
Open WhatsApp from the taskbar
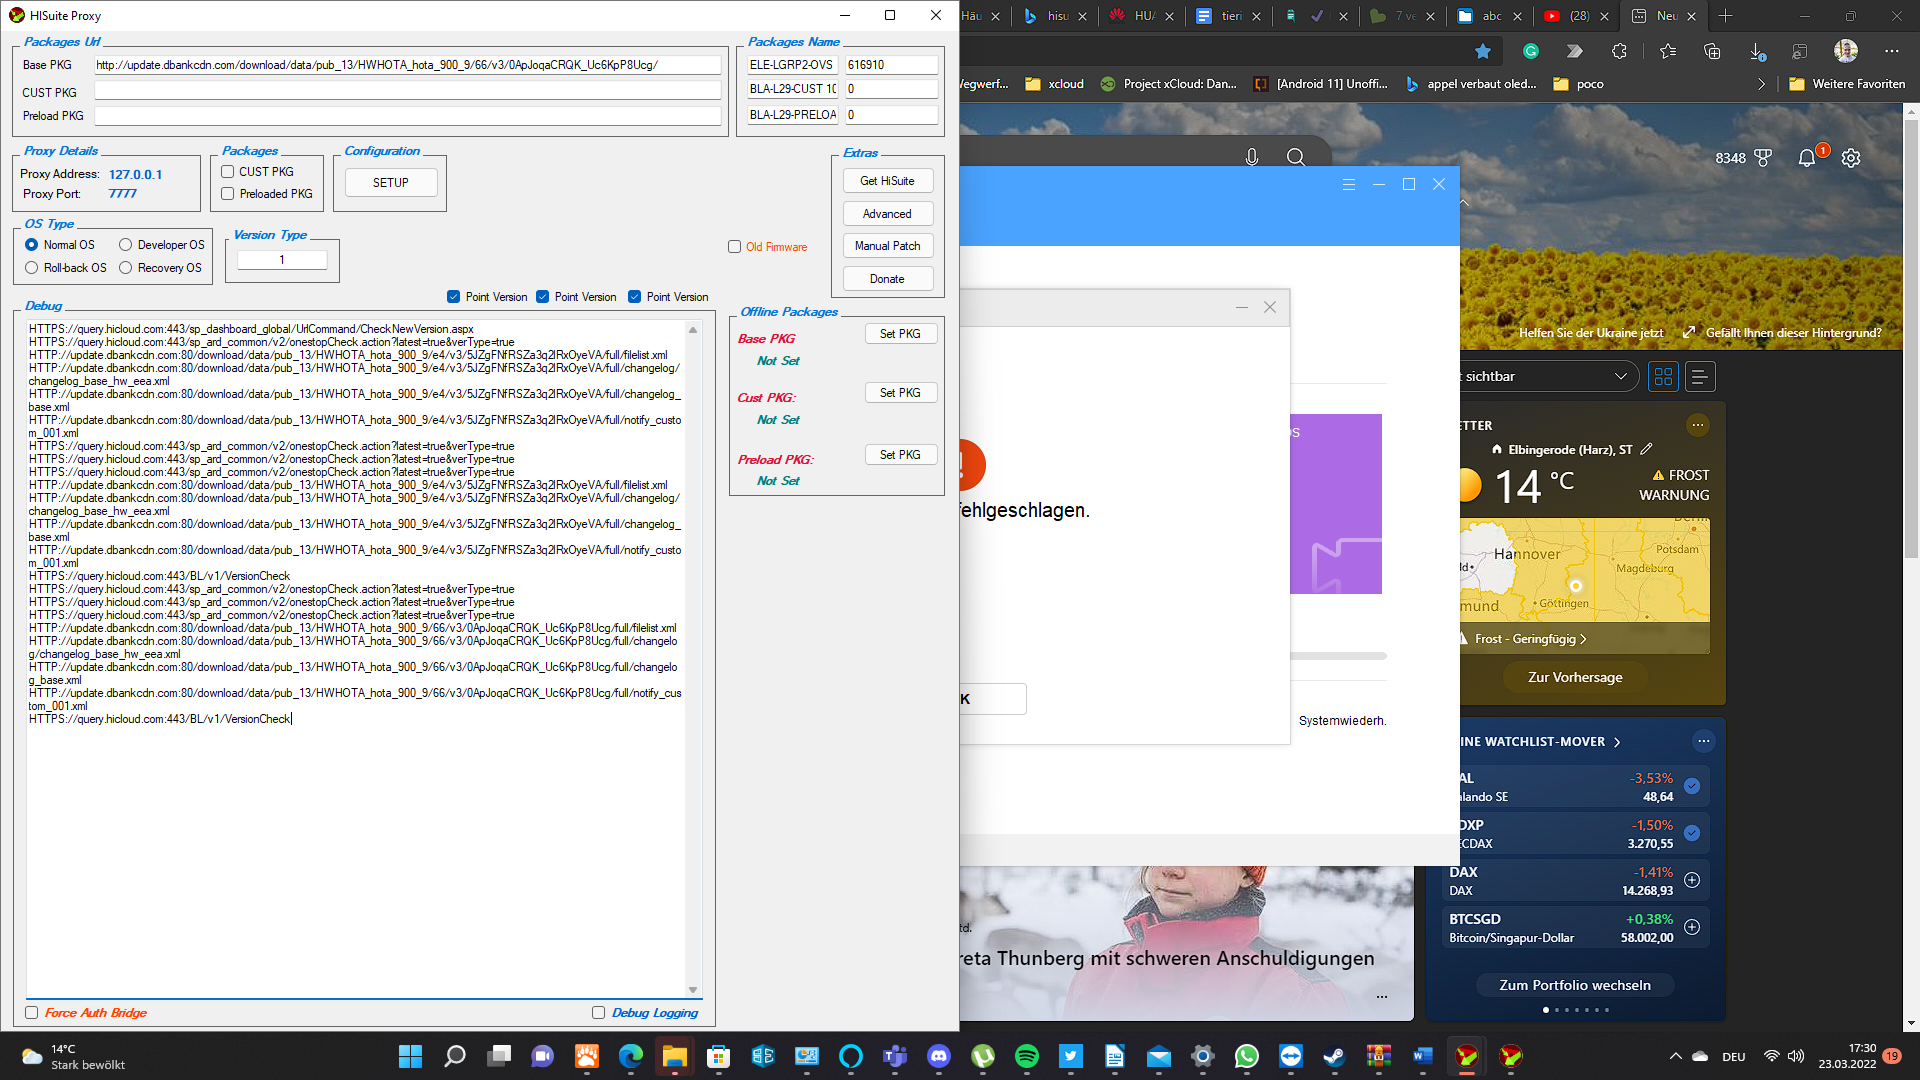(x=1246, y=1056)
